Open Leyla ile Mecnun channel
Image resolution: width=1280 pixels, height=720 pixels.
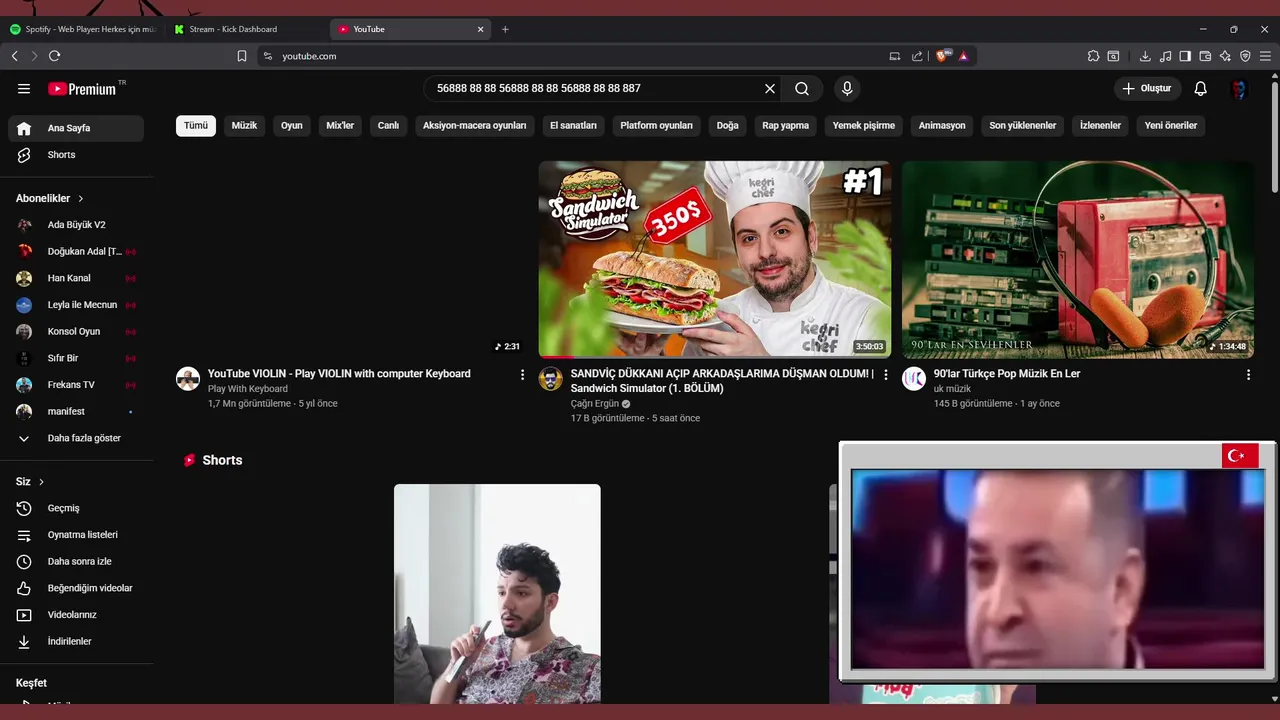click(x=76, y=305)
